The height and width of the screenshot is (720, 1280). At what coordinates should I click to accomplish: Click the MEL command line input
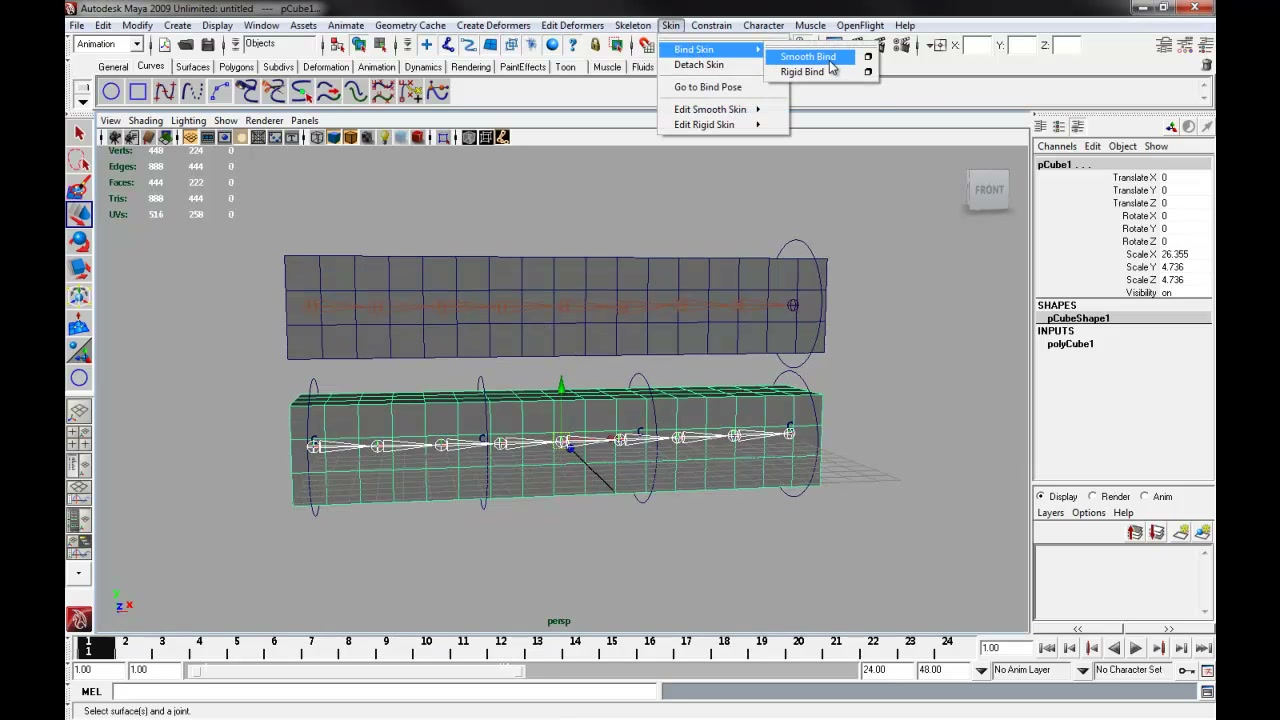pyautogui.click(x=385, y=692)
